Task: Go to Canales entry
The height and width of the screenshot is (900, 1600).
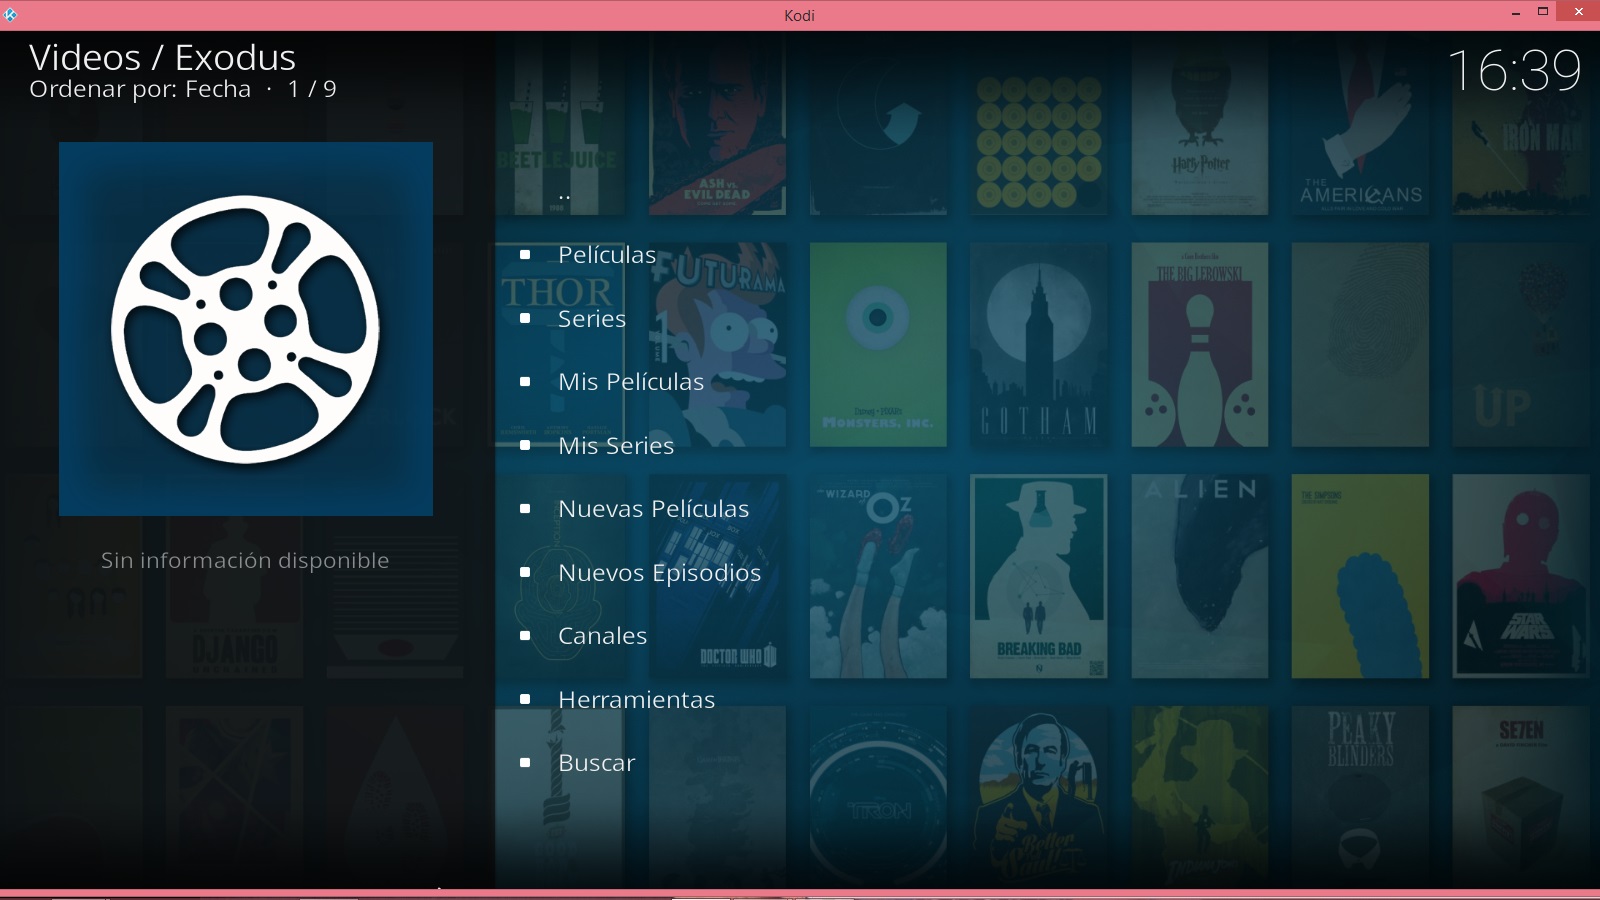Action: 603,636
